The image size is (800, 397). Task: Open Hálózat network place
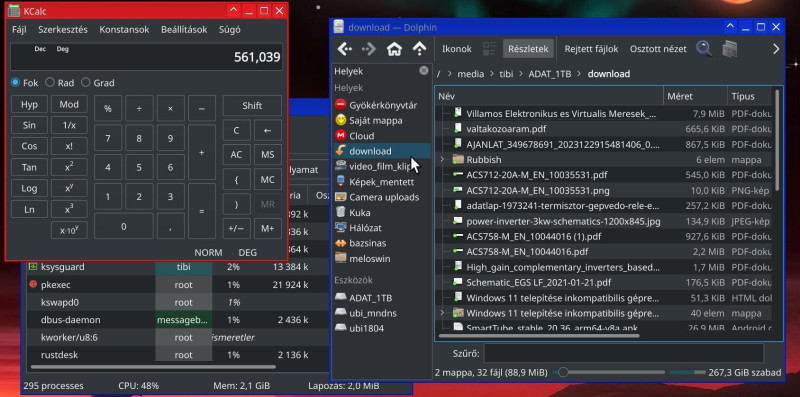tap(382, 228)
